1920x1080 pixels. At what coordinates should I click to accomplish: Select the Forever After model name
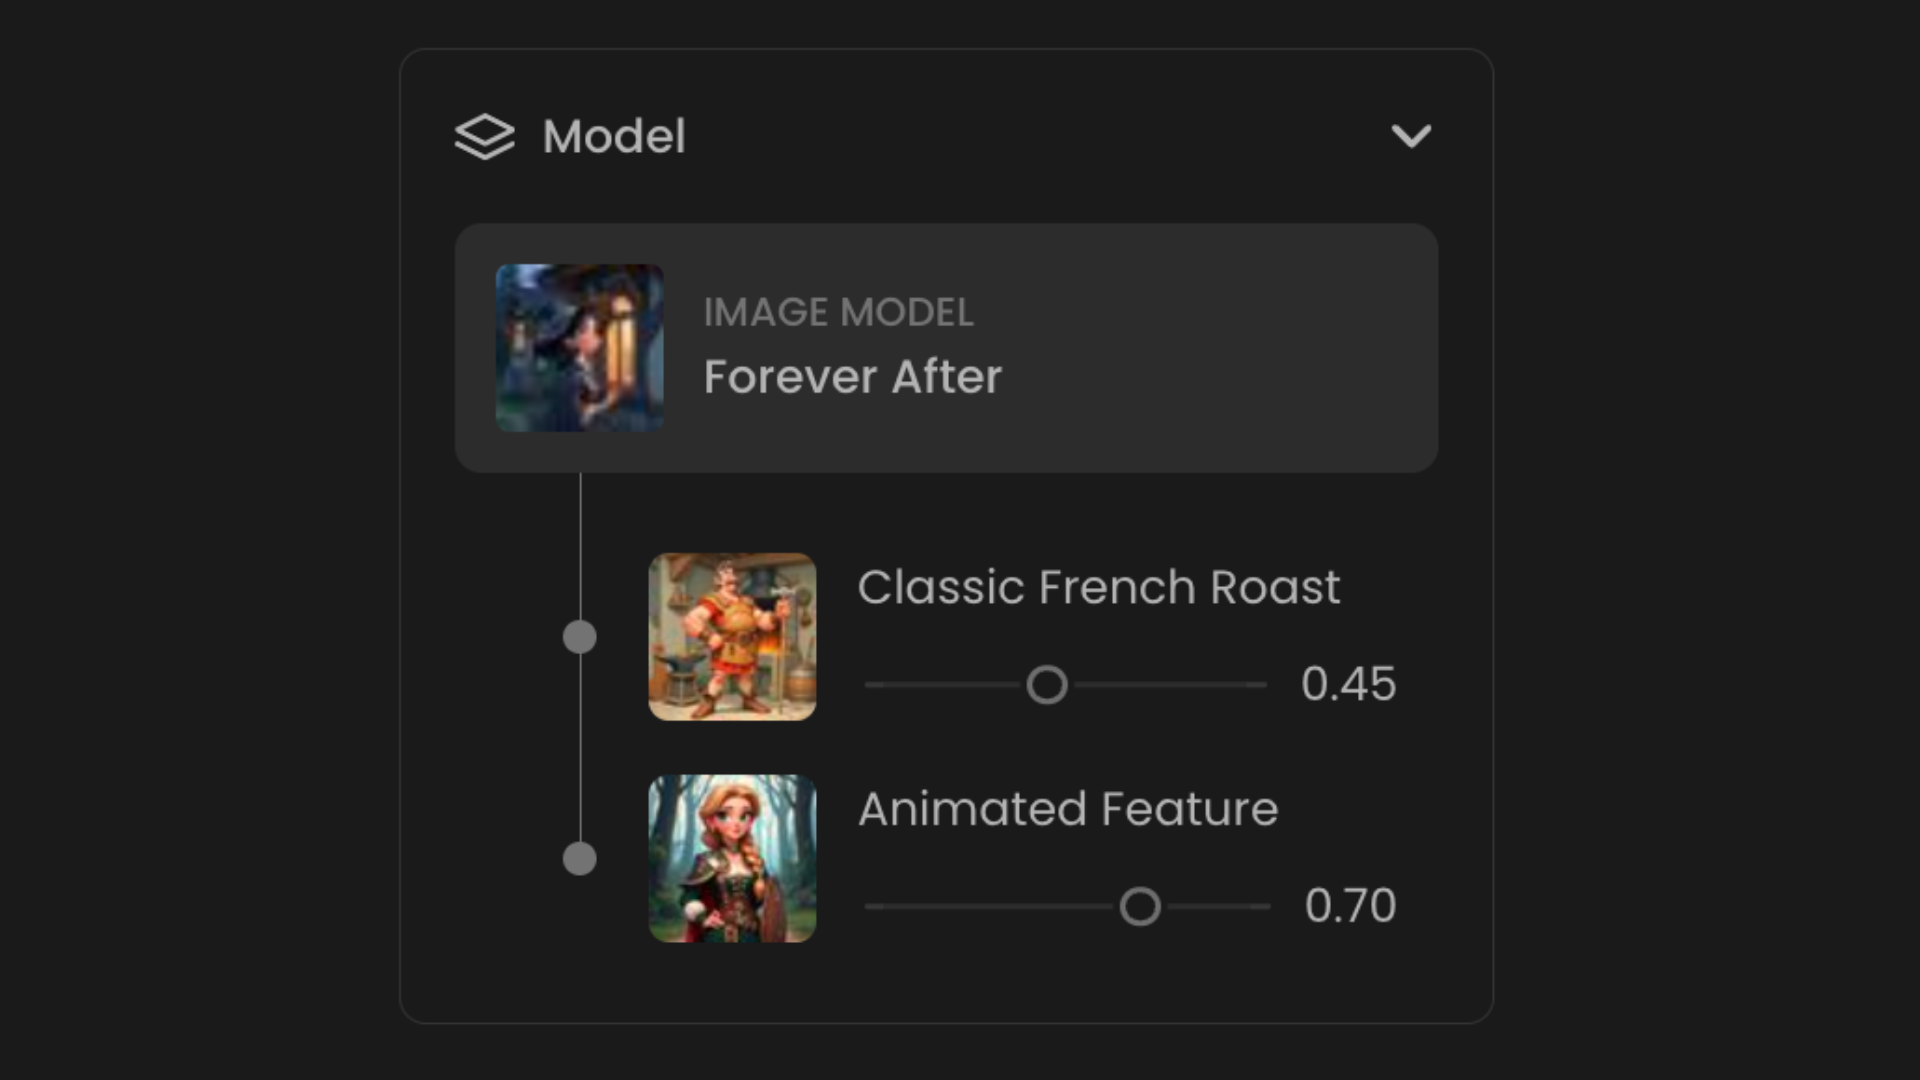(852, 377)
